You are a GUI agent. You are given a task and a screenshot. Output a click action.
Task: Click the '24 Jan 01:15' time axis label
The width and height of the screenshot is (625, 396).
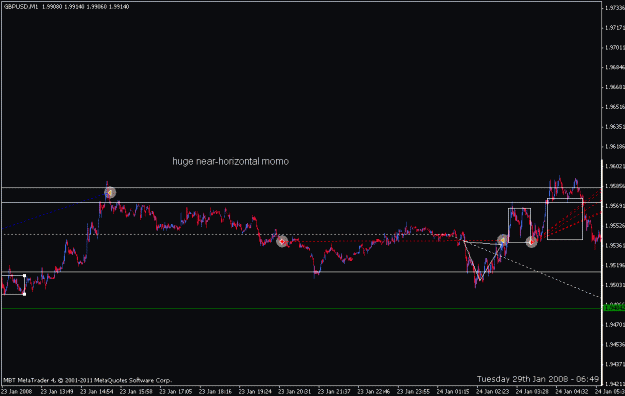click(x=453, y=392)
